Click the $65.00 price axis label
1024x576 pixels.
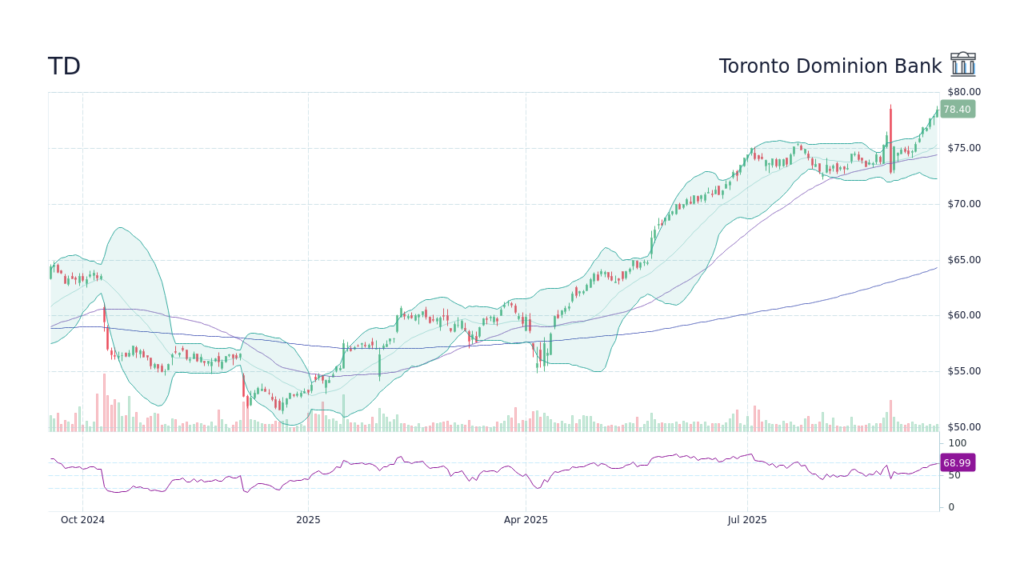click(964, 260)
